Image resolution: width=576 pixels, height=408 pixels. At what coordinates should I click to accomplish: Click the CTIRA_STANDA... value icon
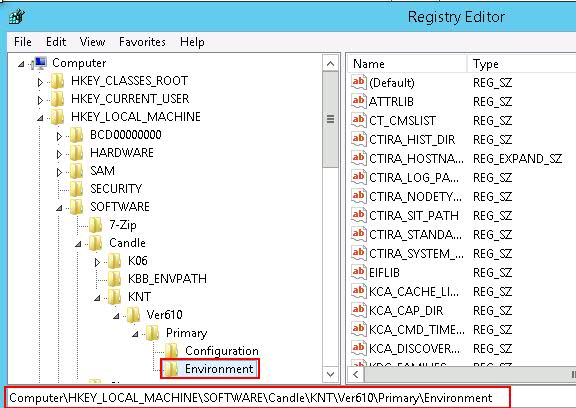(x=359, y=234)
